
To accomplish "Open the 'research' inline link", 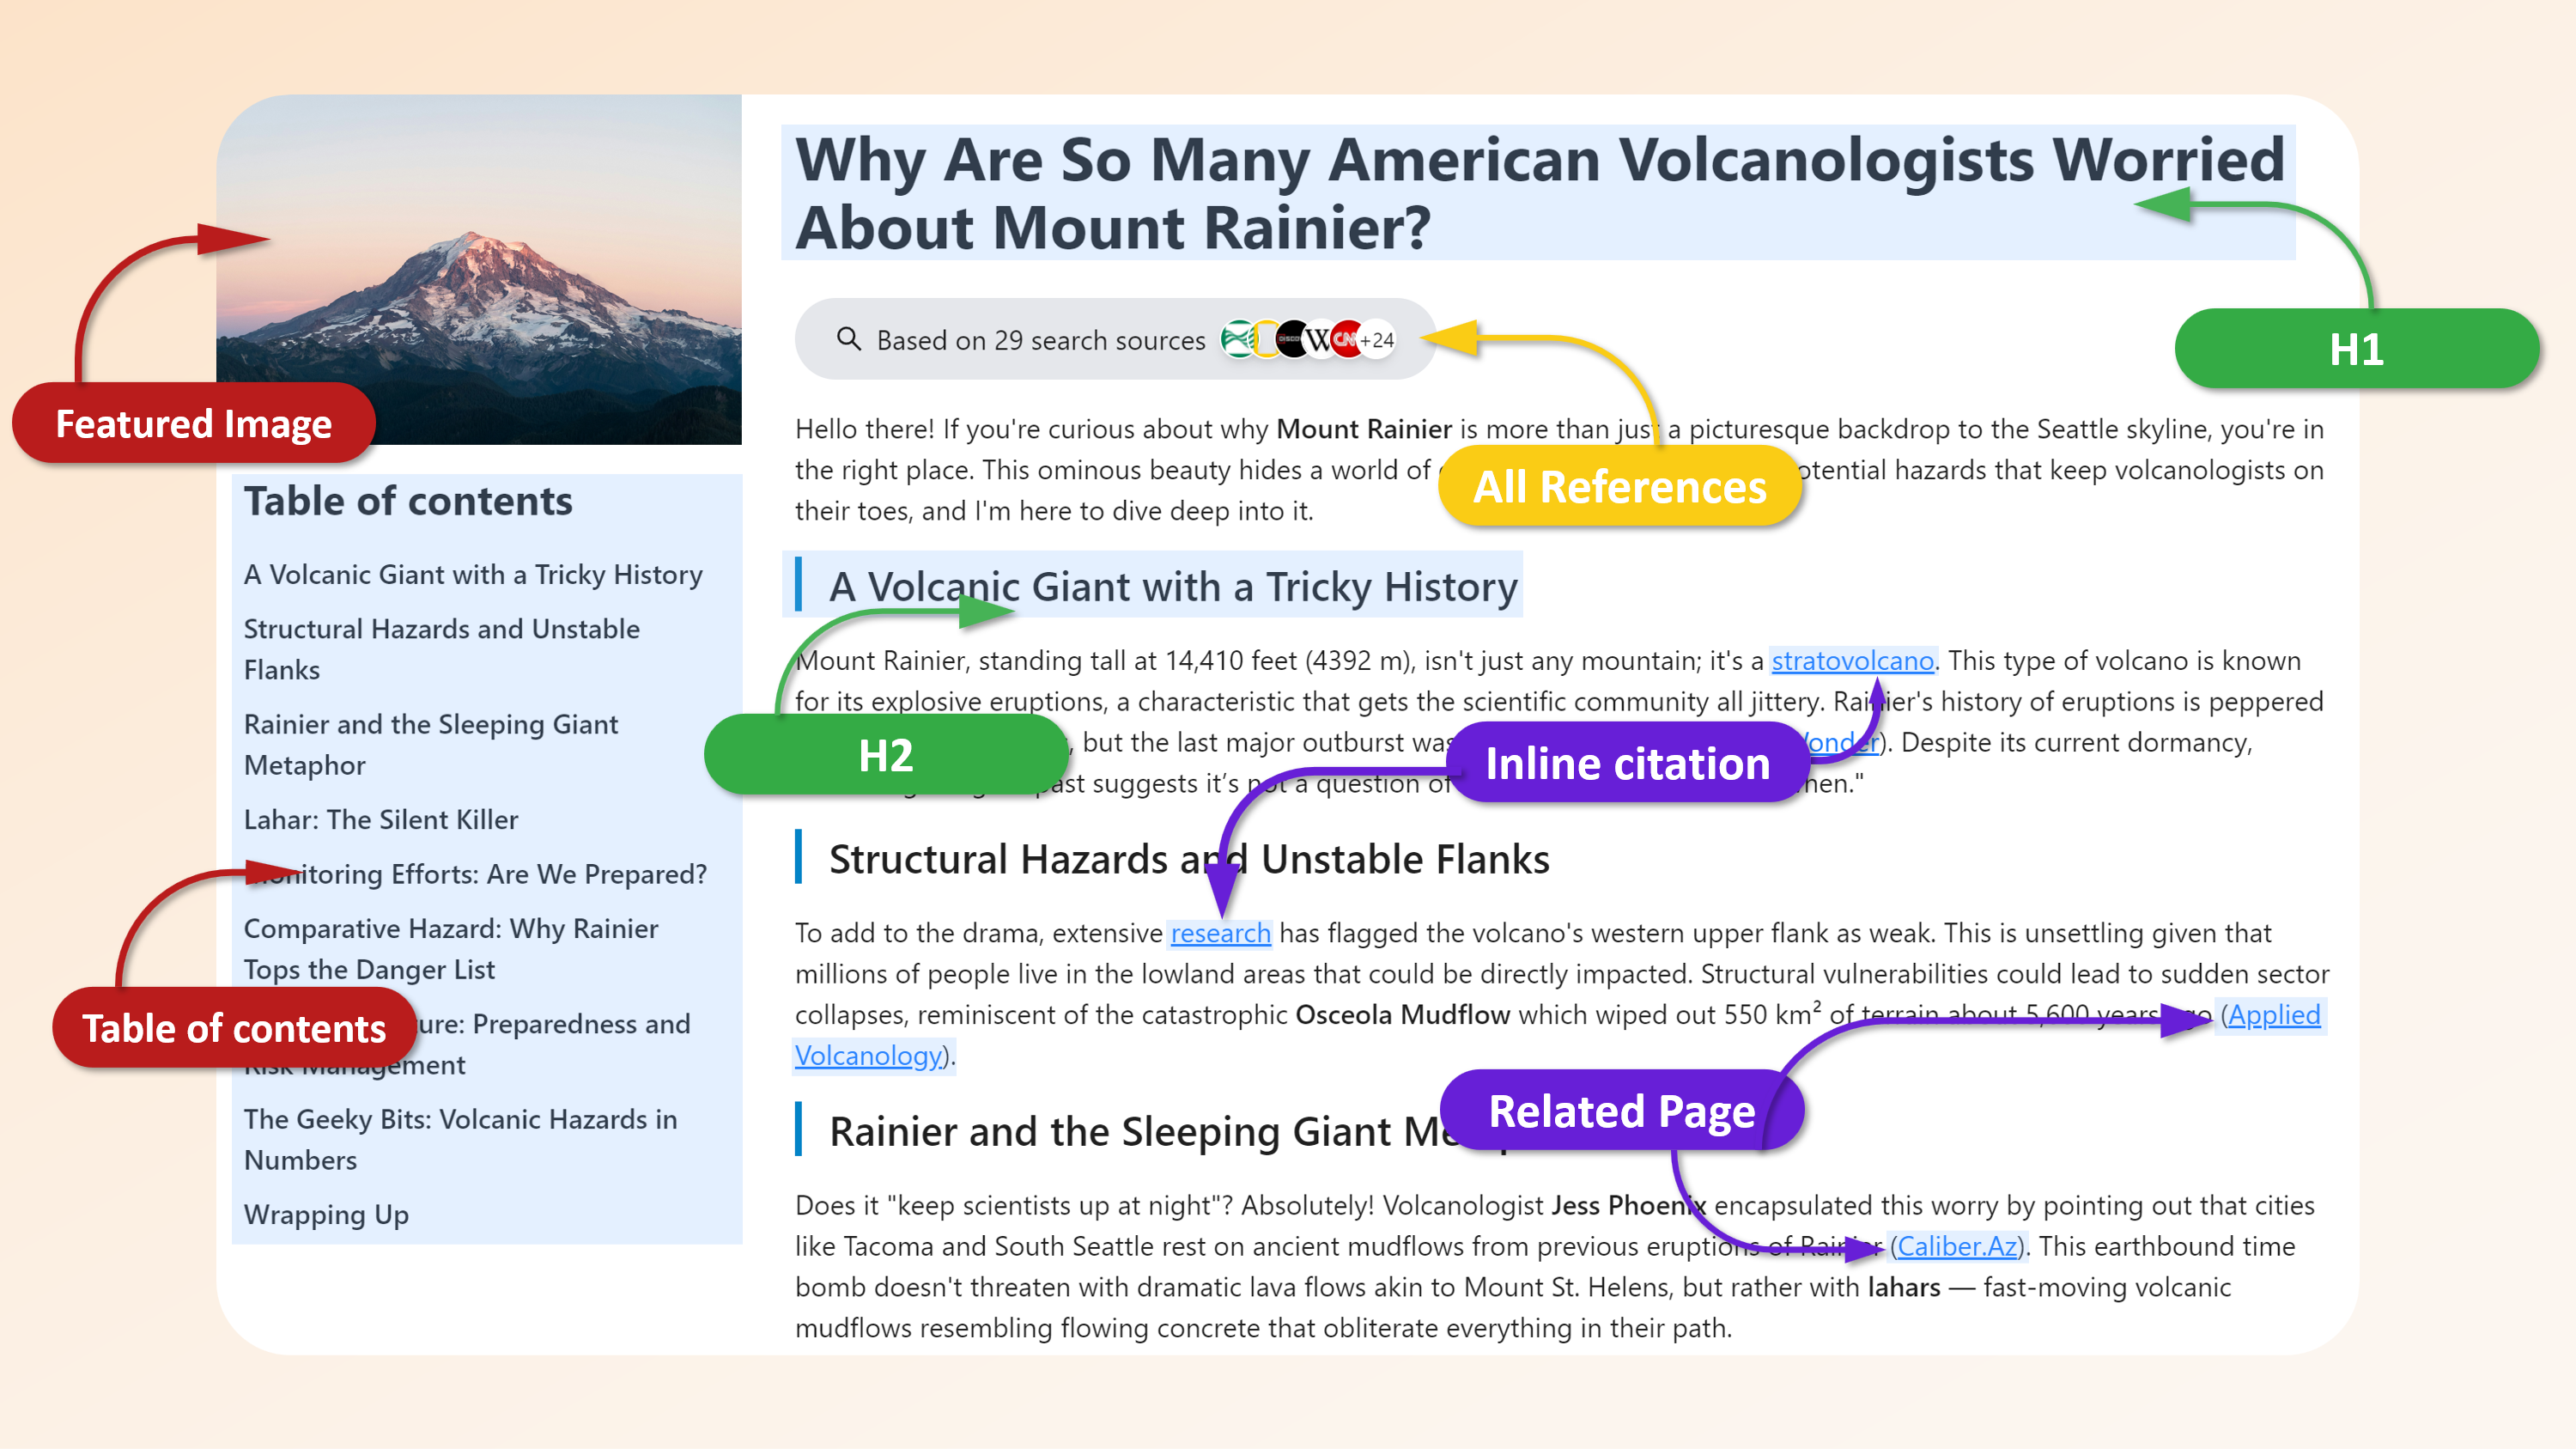I will pos(1219,933).
